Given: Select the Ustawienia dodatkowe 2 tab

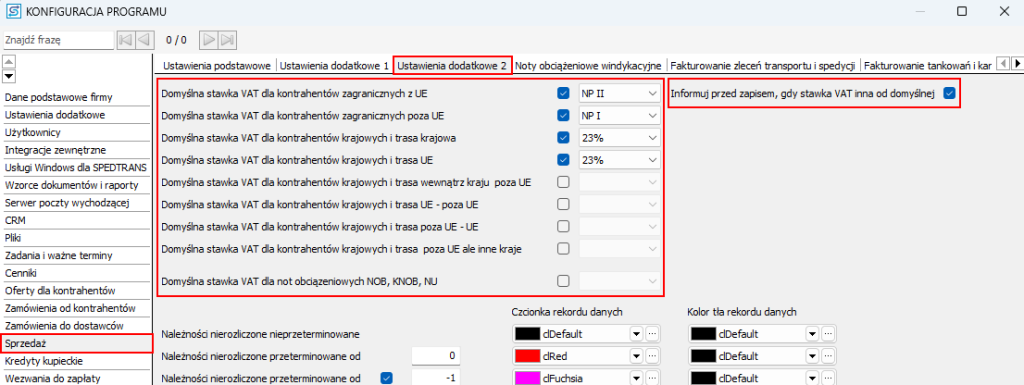Looking at the screenshot, I should click(x=453, y=66).
